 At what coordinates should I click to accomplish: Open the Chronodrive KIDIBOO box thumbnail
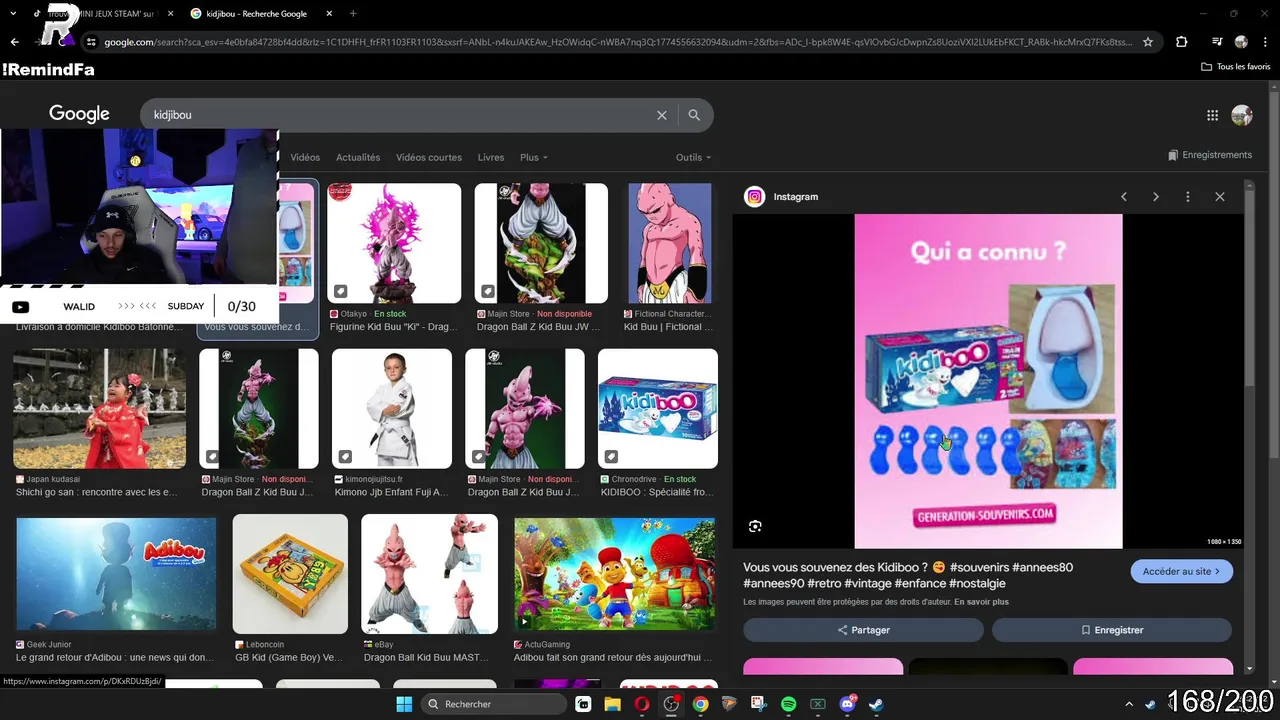pyautogui.click(x=657, y=409)
